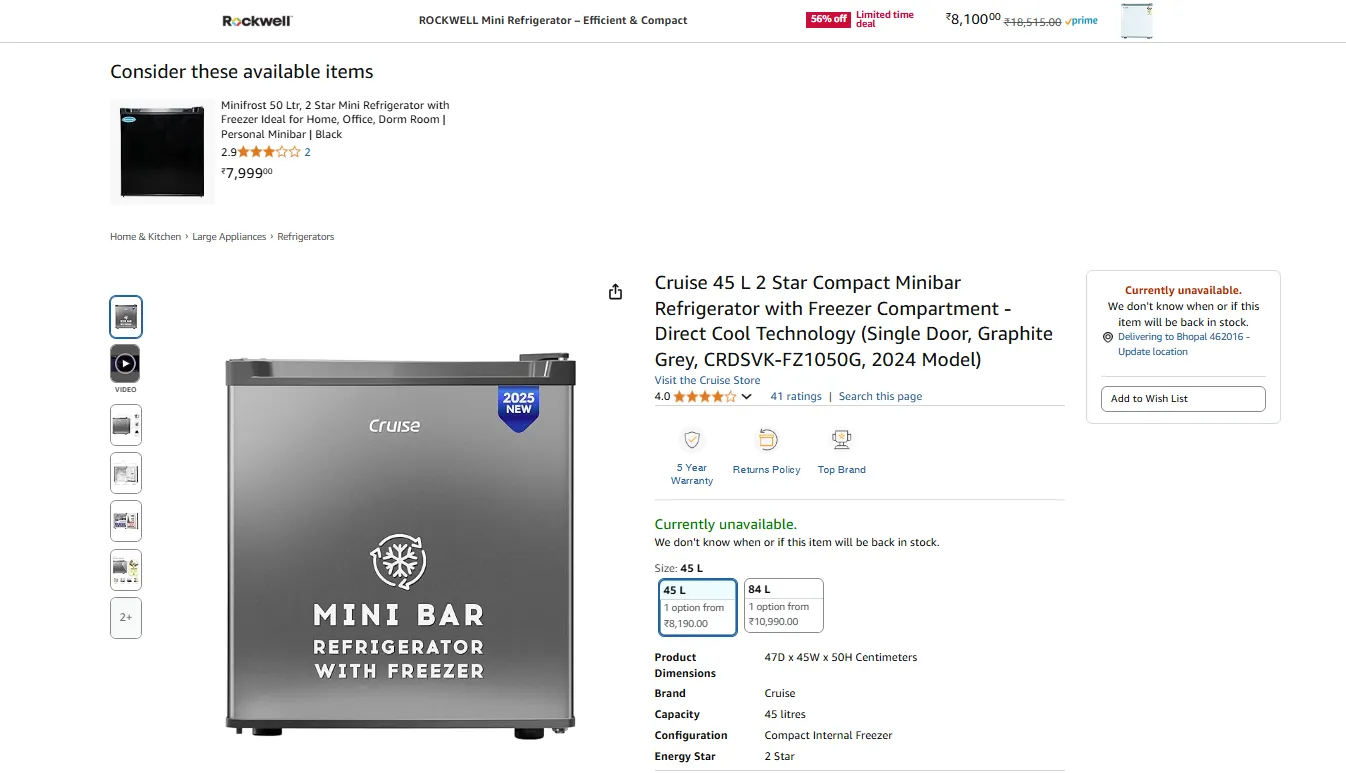Show more images via the 2+ thumbnail
Viewport: 1346px width, 773px height.
click(126, 618)
